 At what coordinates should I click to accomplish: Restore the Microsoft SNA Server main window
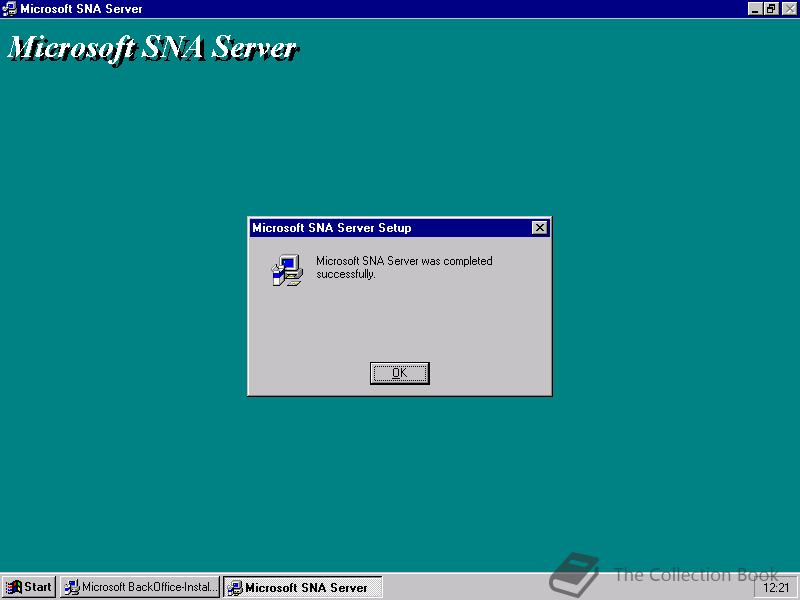click(771, 9)
